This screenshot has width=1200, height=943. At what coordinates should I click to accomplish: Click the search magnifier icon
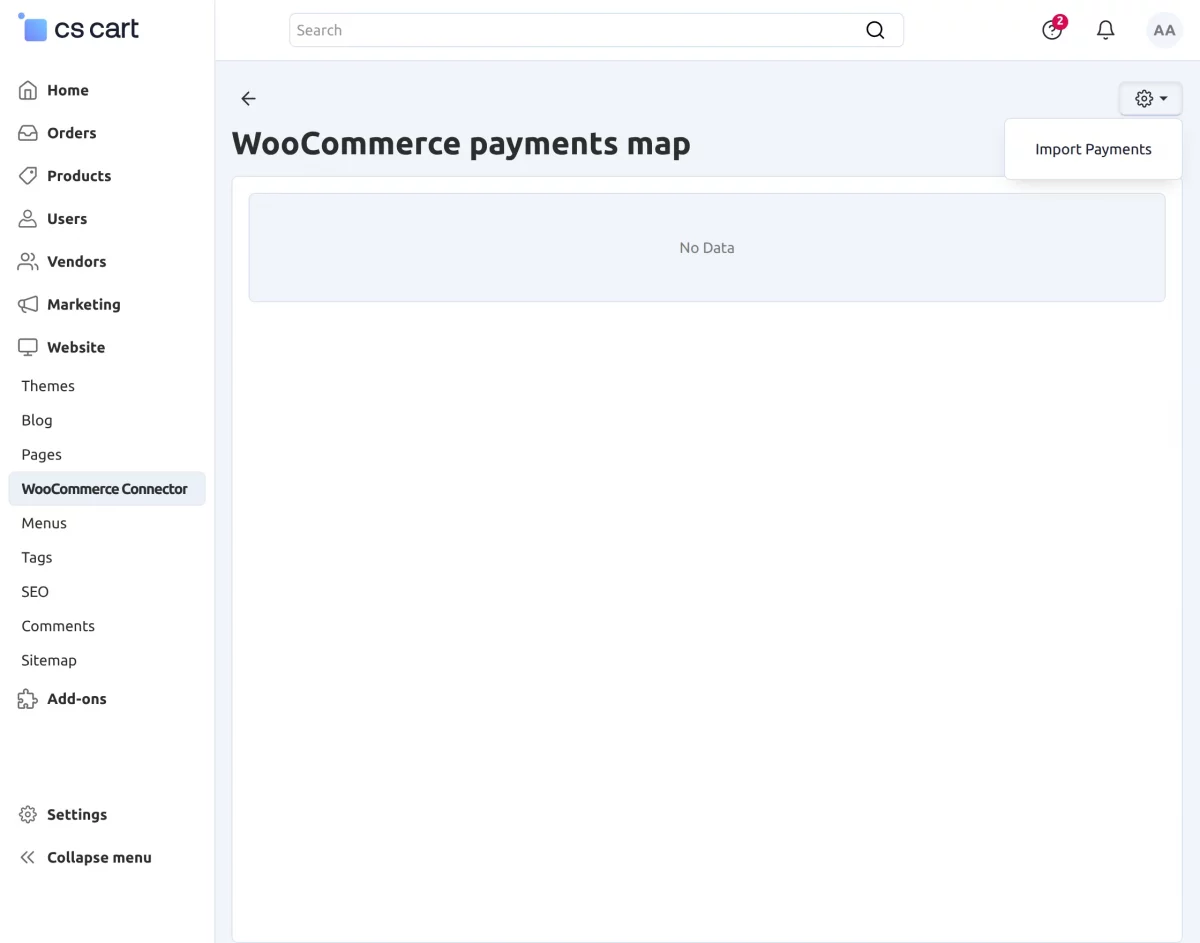point(875,30)
